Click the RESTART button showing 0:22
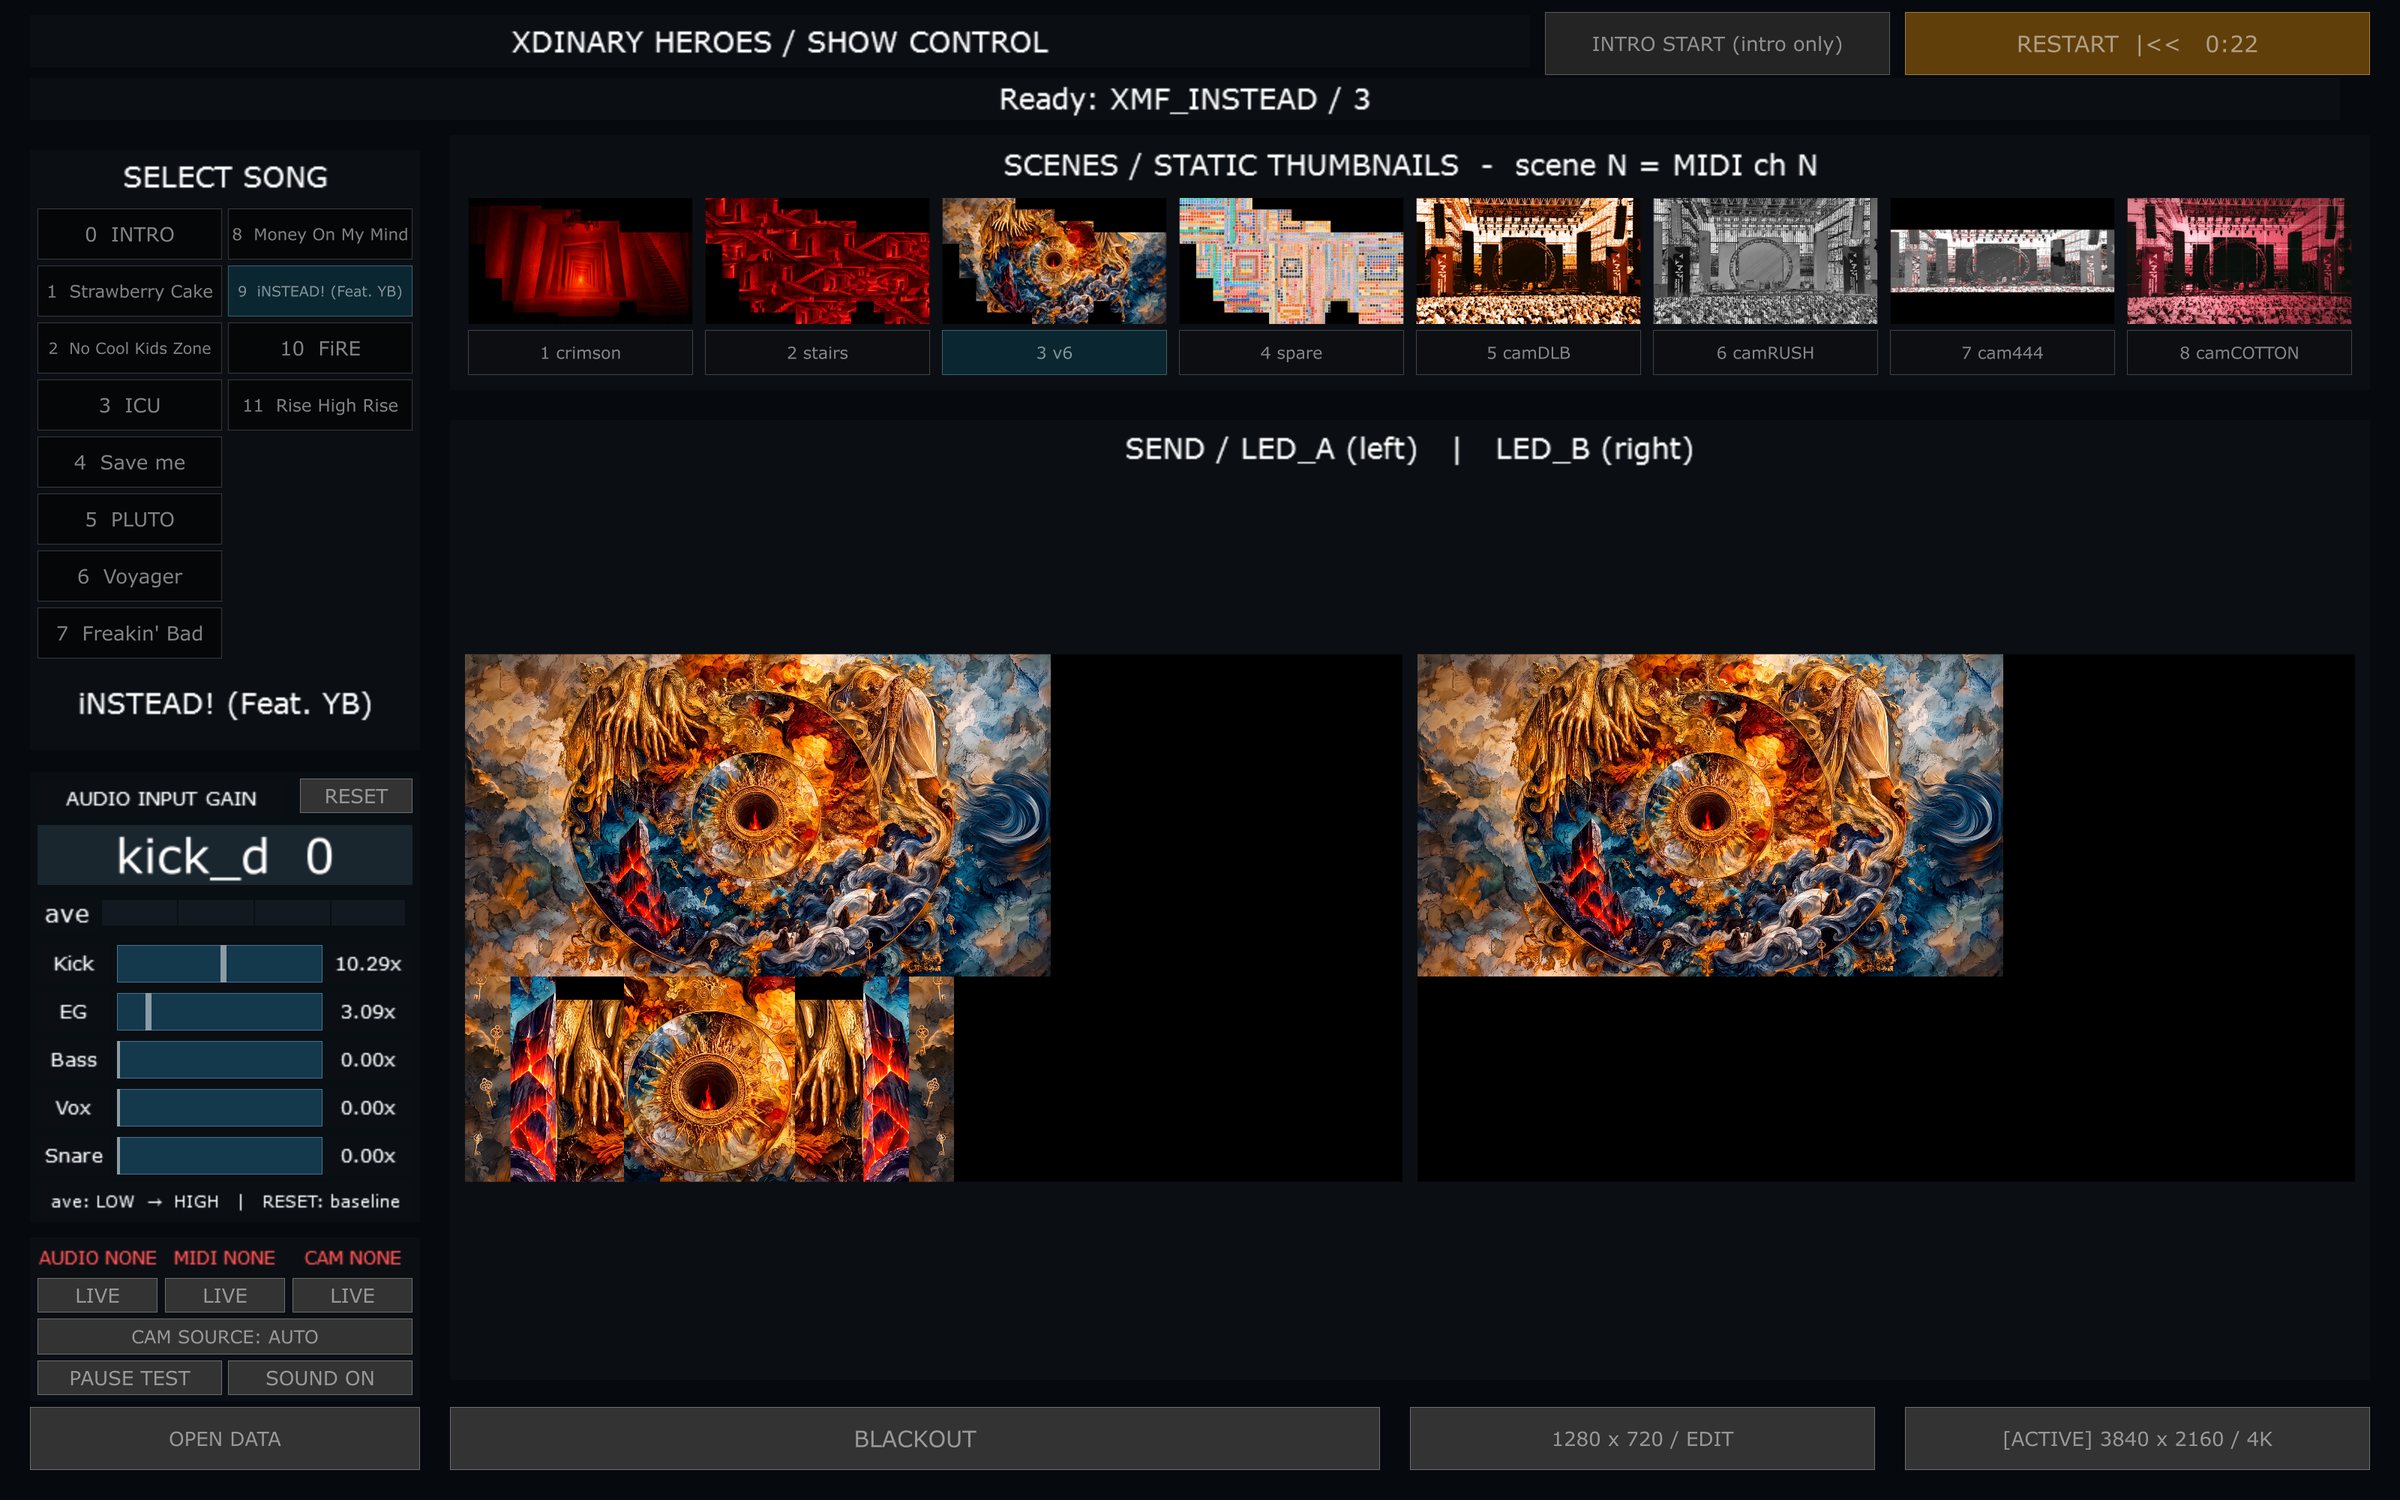The image size is (2400, 1500). 2137,44
